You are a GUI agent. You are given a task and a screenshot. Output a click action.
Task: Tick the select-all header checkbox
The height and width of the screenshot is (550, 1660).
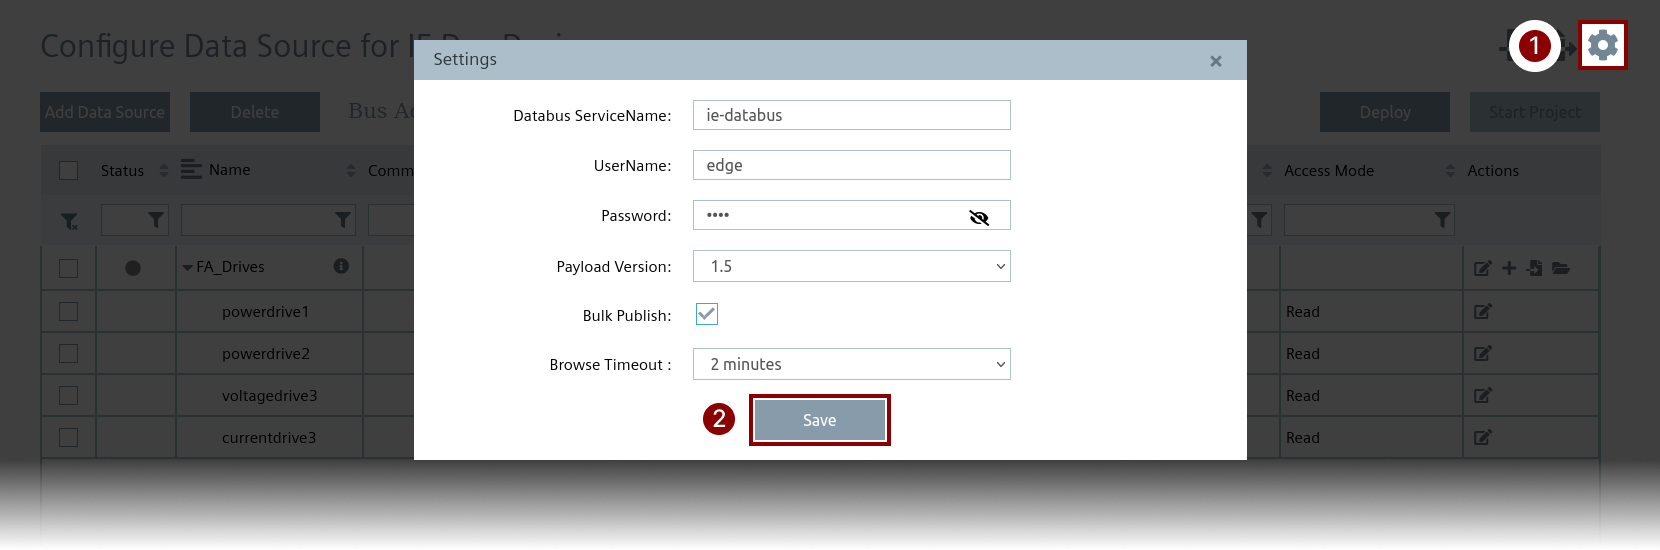point(68,170)
